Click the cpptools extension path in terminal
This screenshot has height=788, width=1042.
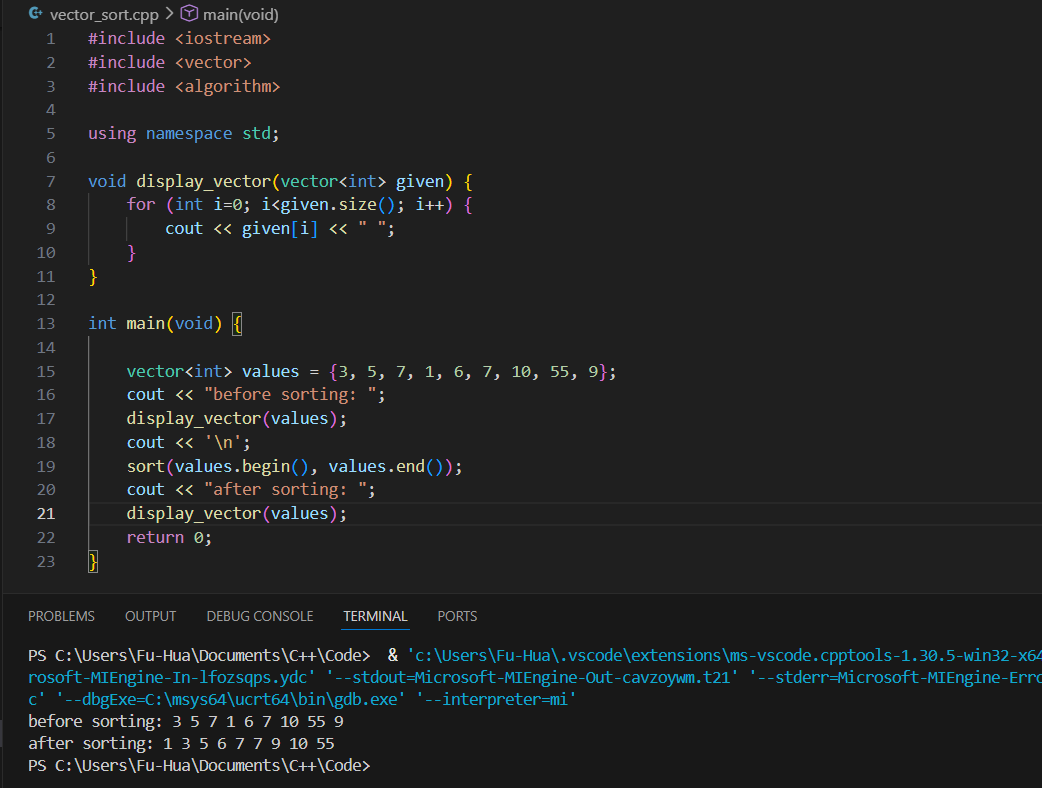(720, 656)
